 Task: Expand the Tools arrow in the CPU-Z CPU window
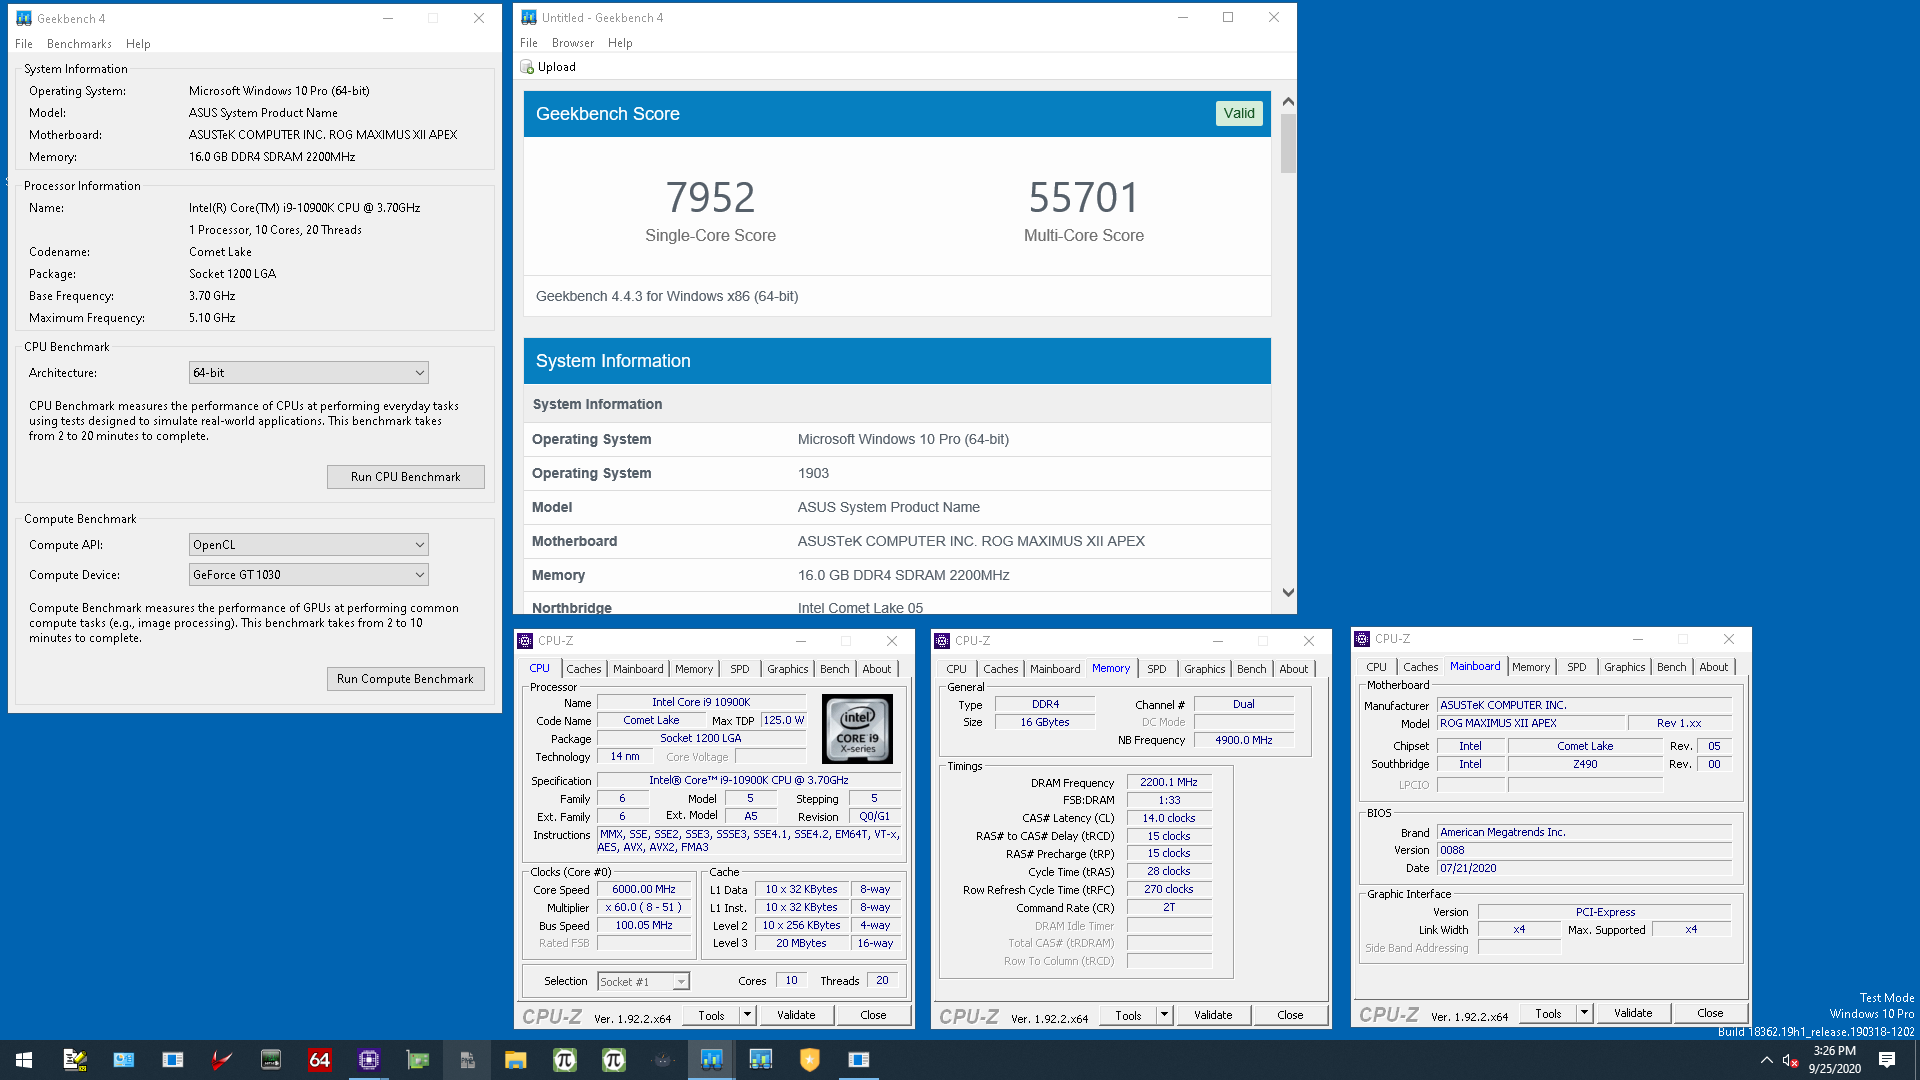(747, 1015)
